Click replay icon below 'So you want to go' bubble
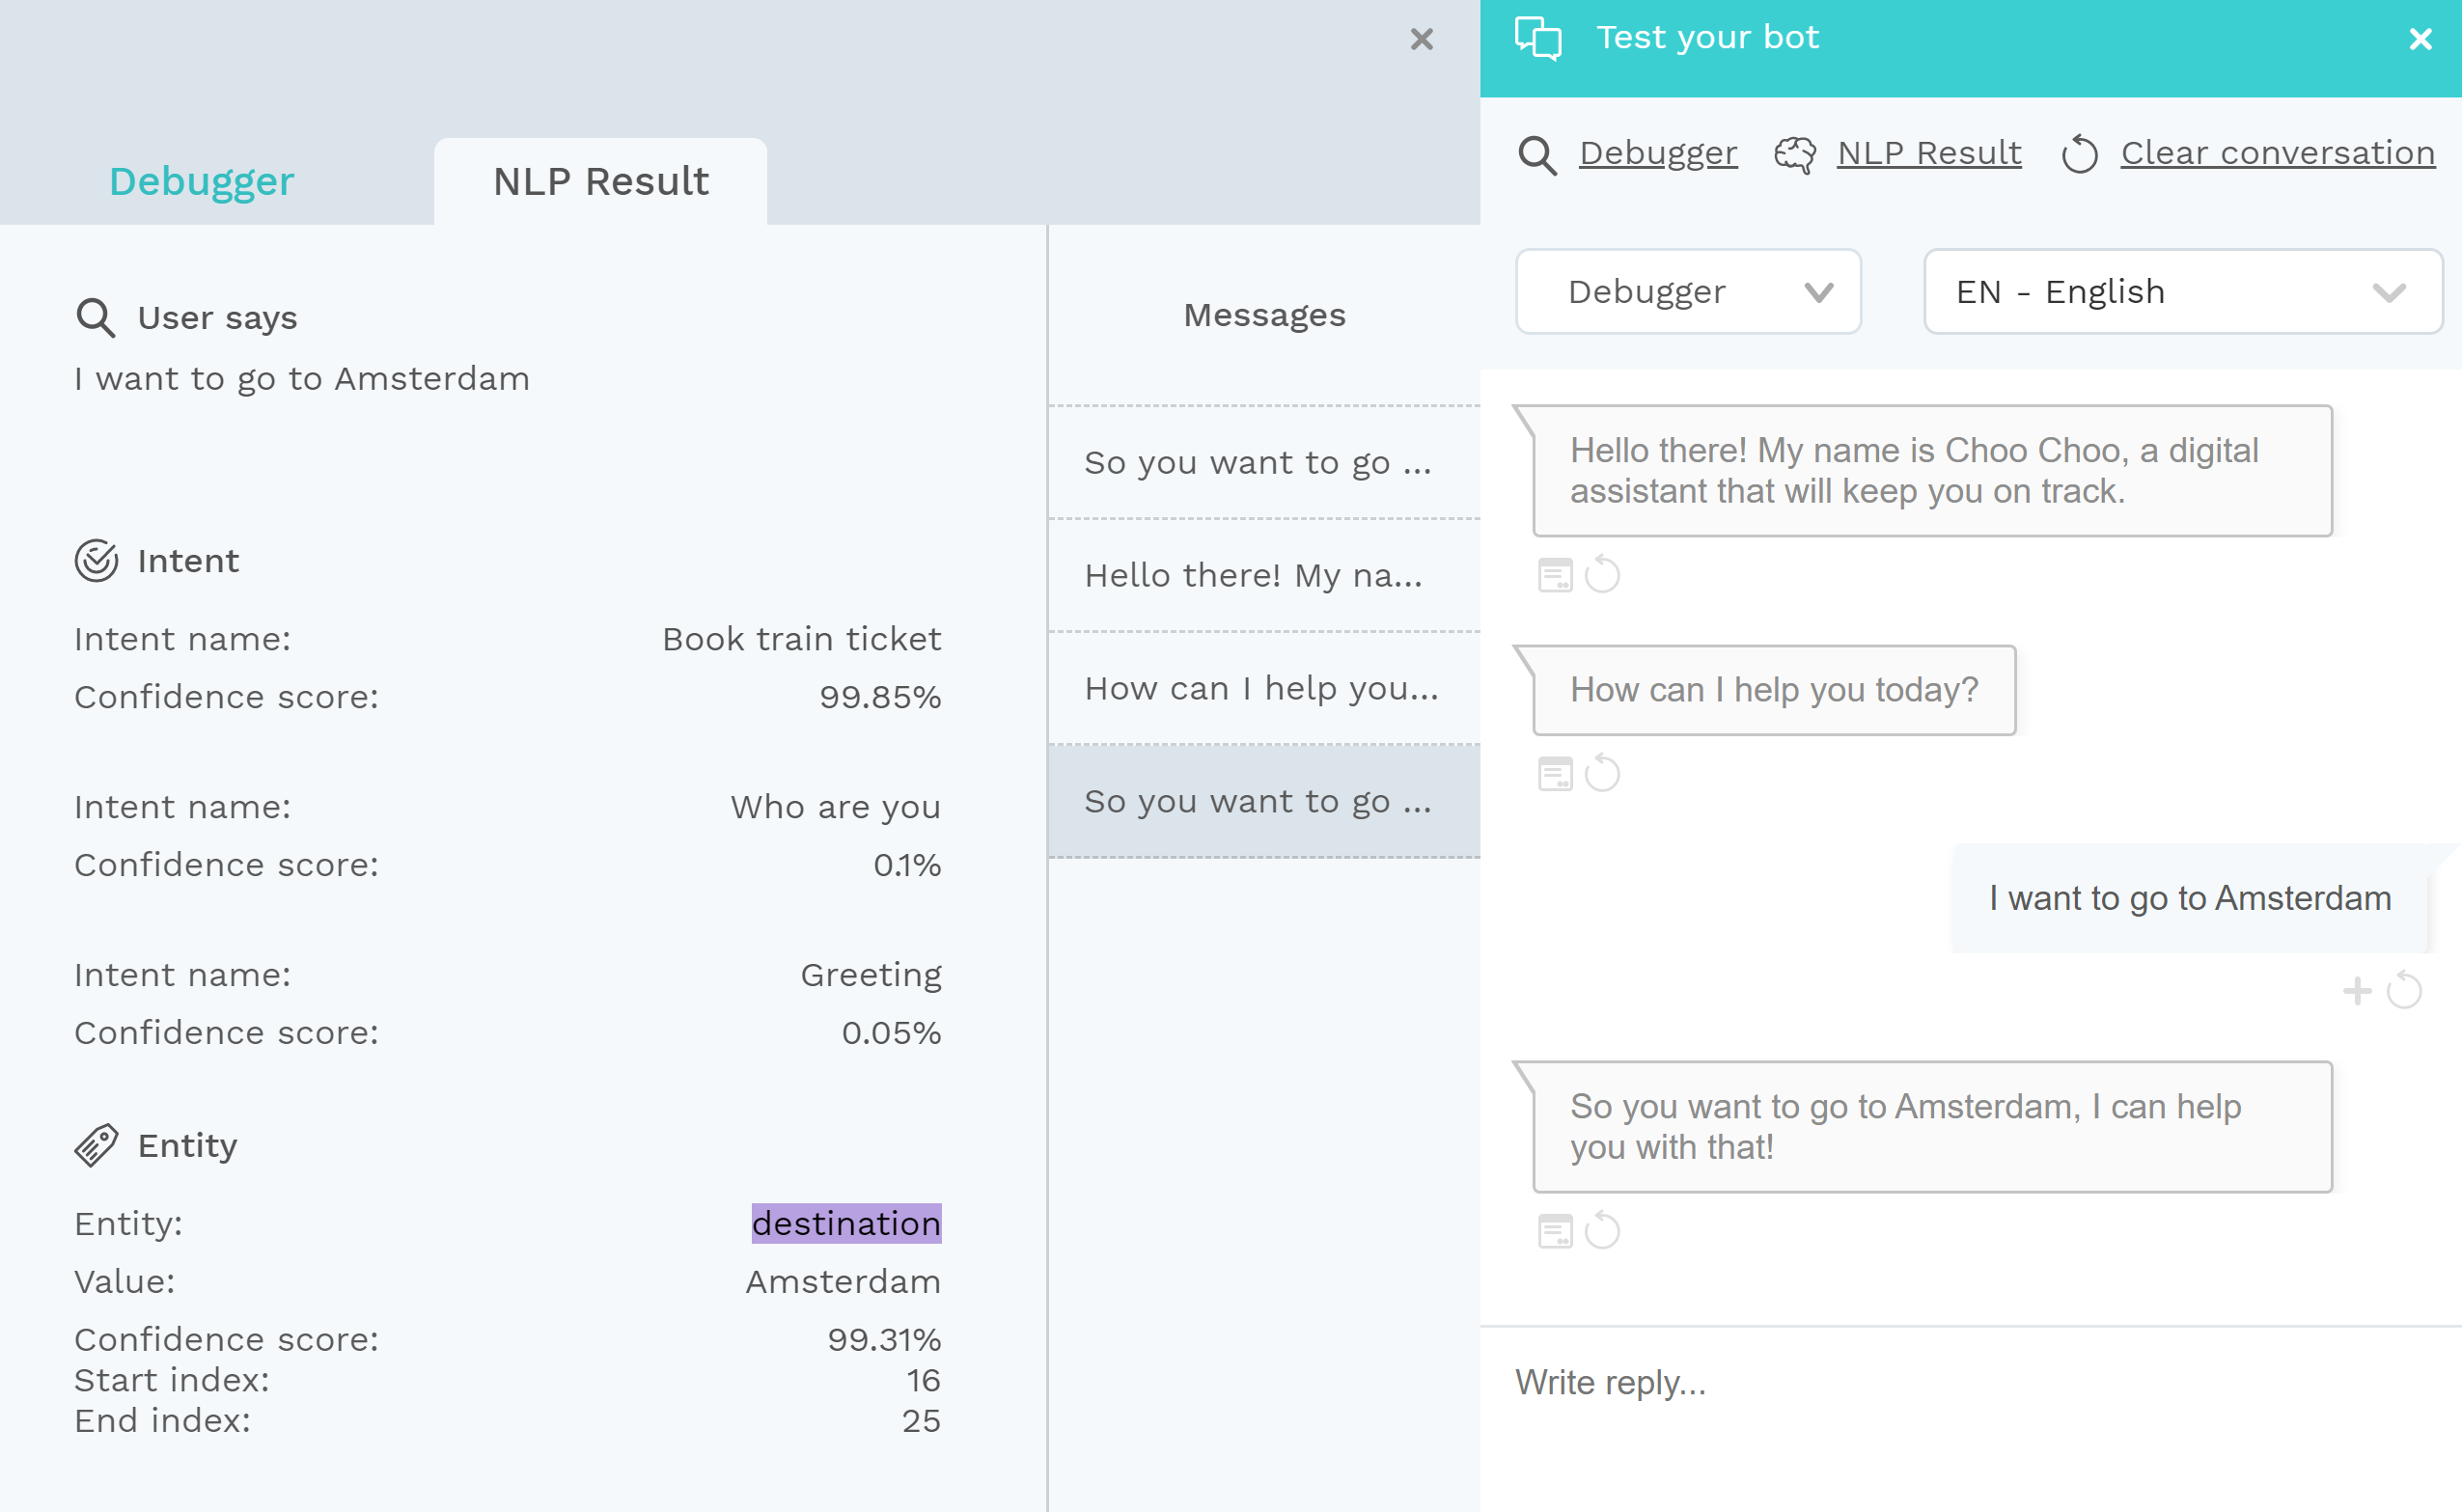 coord(1603,1230)
